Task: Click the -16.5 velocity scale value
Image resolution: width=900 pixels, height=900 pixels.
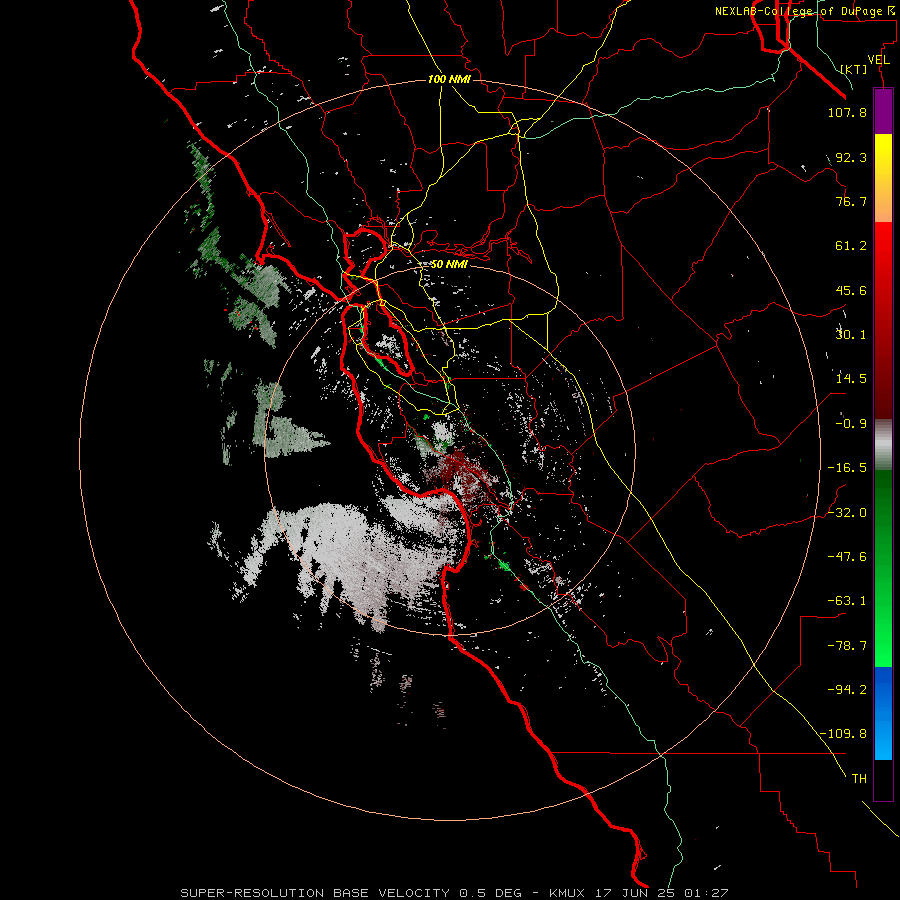Action: (847, 468)
